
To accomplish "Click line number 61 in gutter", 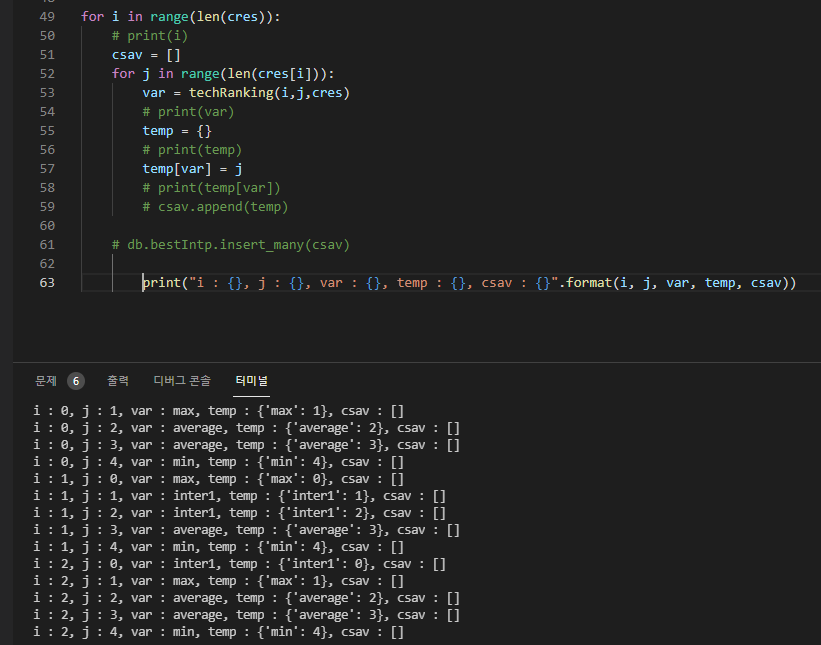I will click(47, 244).
